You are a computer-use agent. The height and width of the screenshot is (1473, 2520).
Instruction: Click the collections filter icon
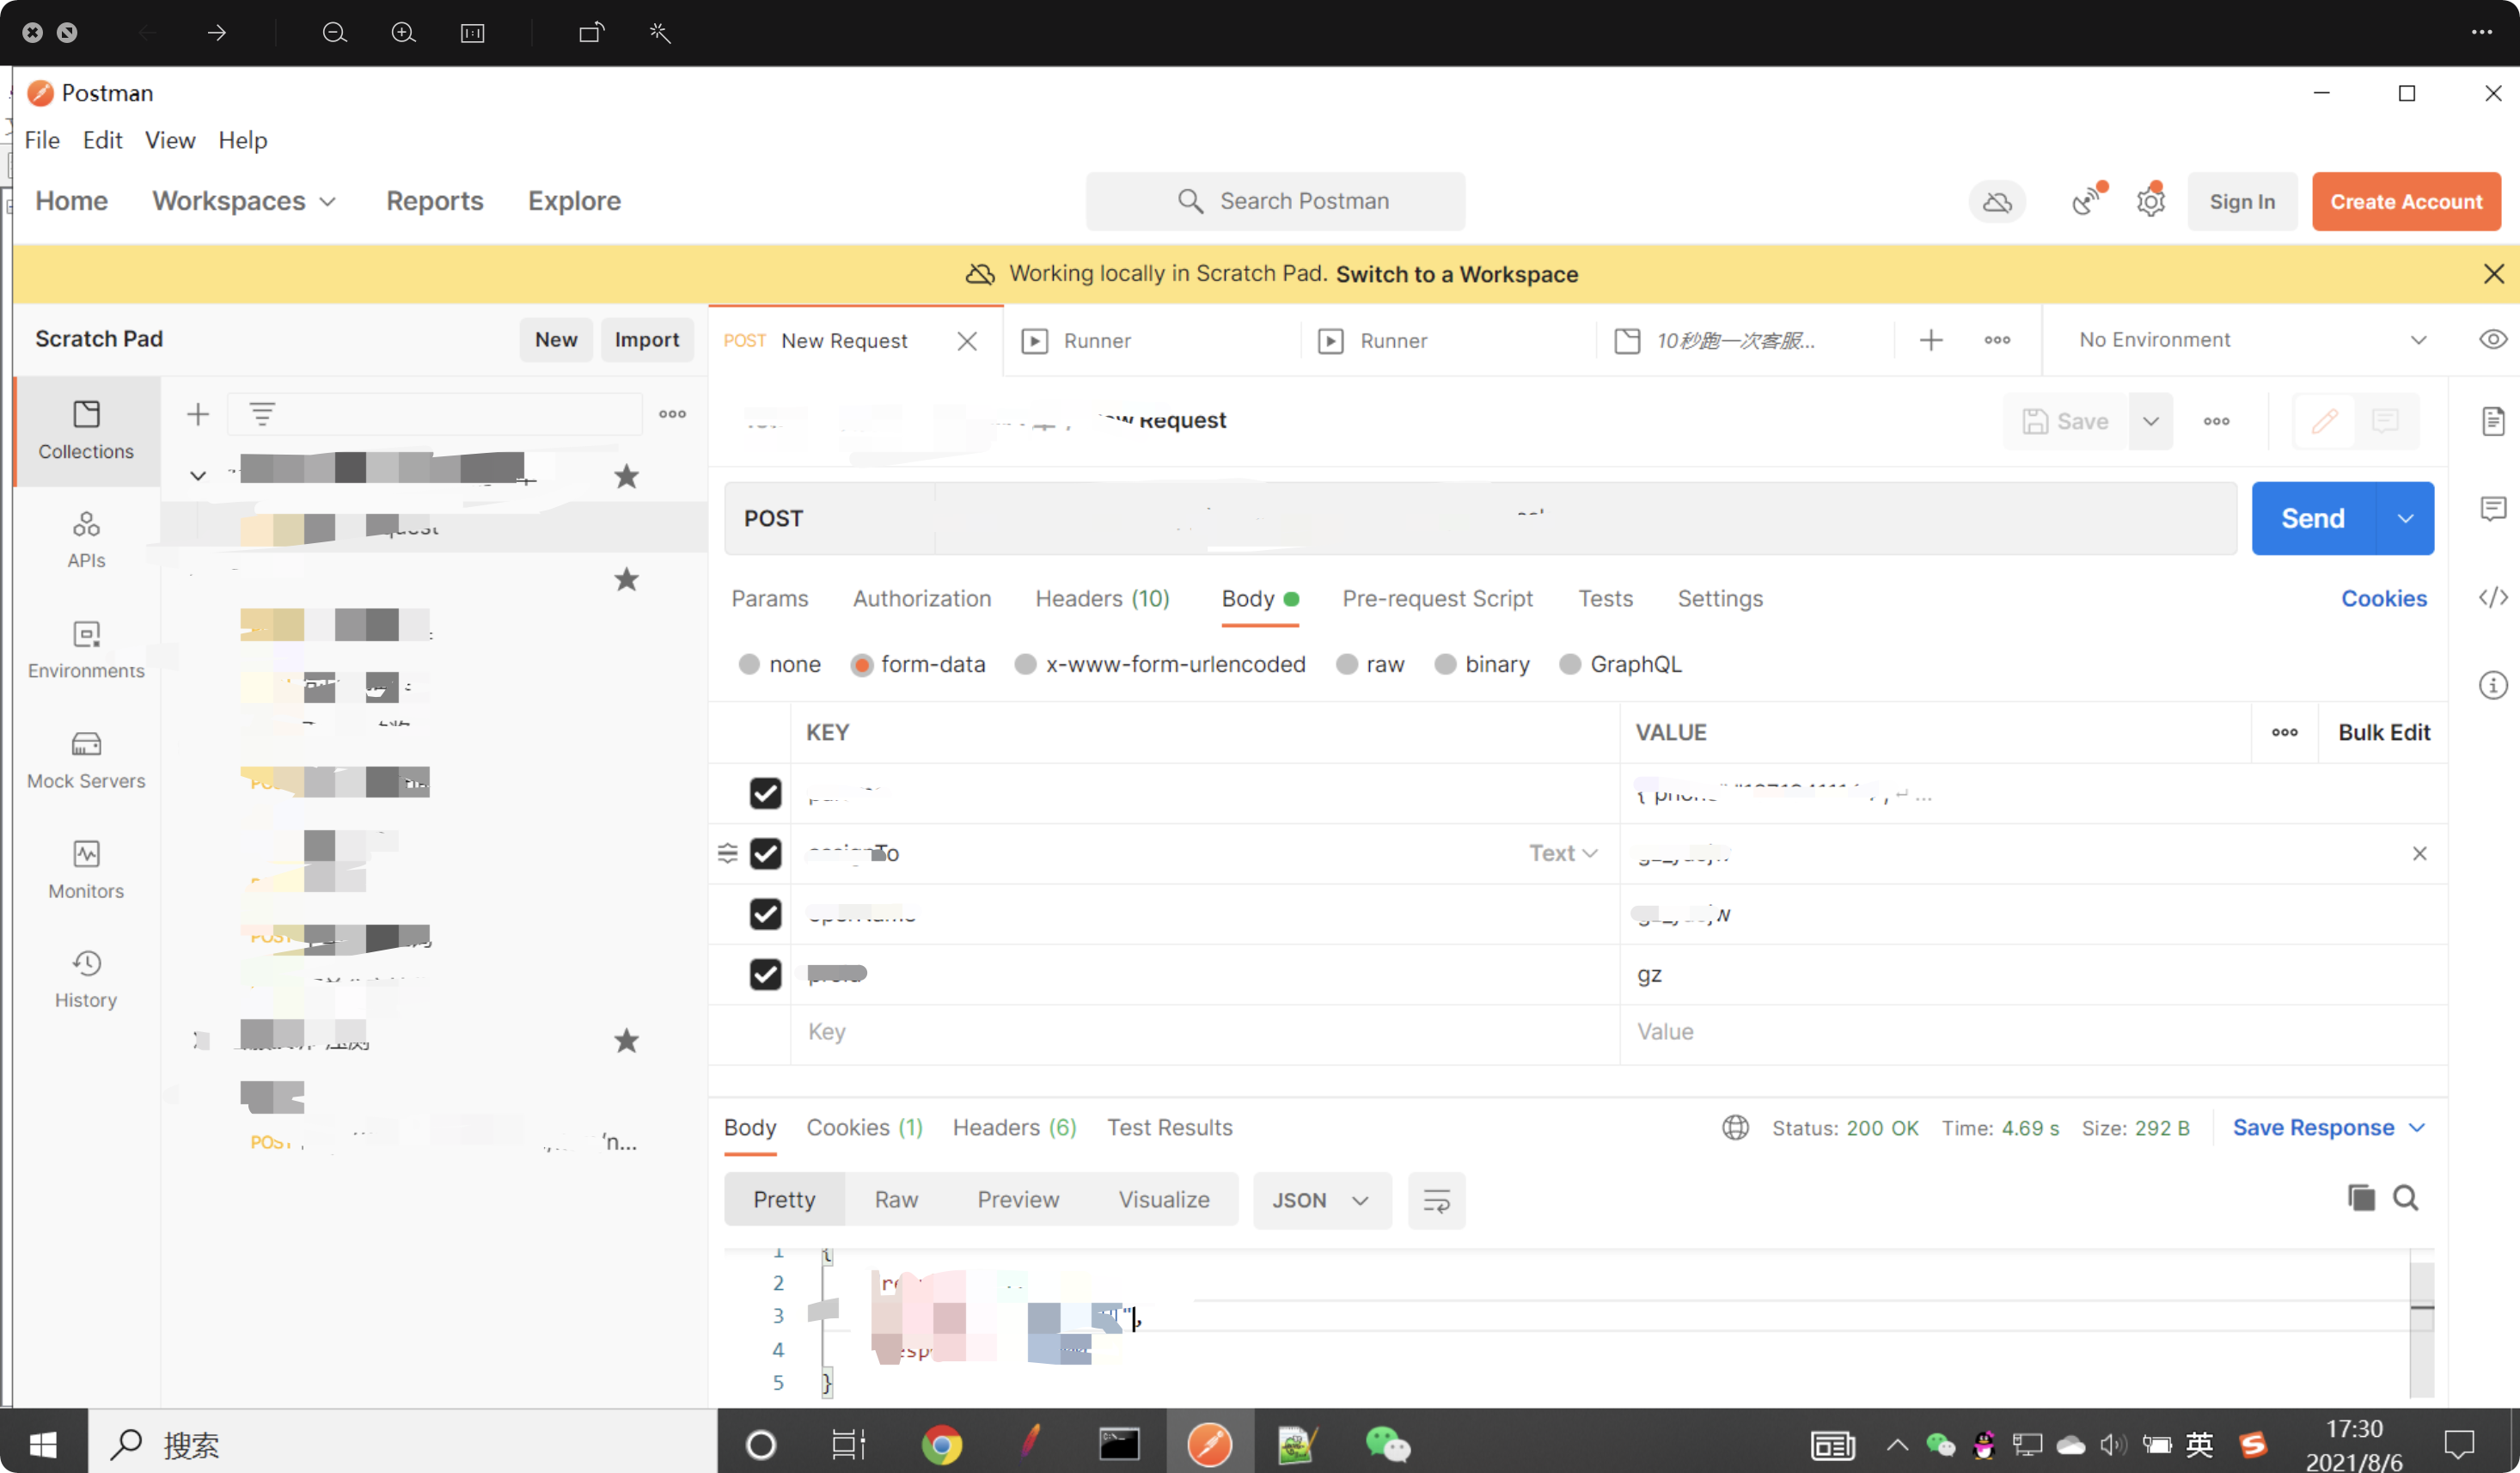point(262,414)
